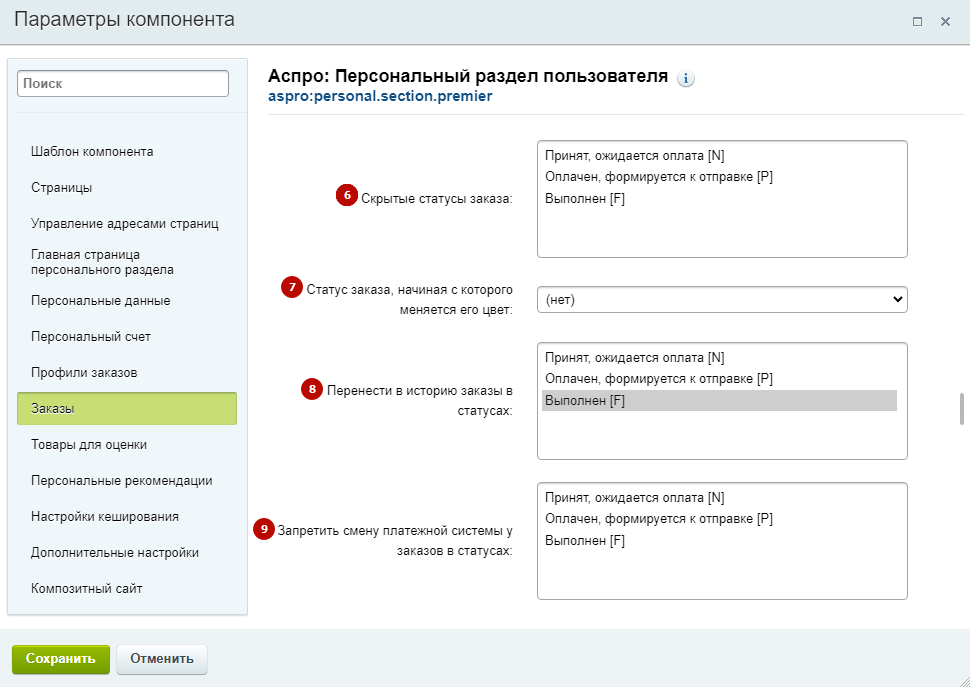Viewport: 970px width, 687px height.
Task: Click red marker number 9
Action: tap(264, 529)
